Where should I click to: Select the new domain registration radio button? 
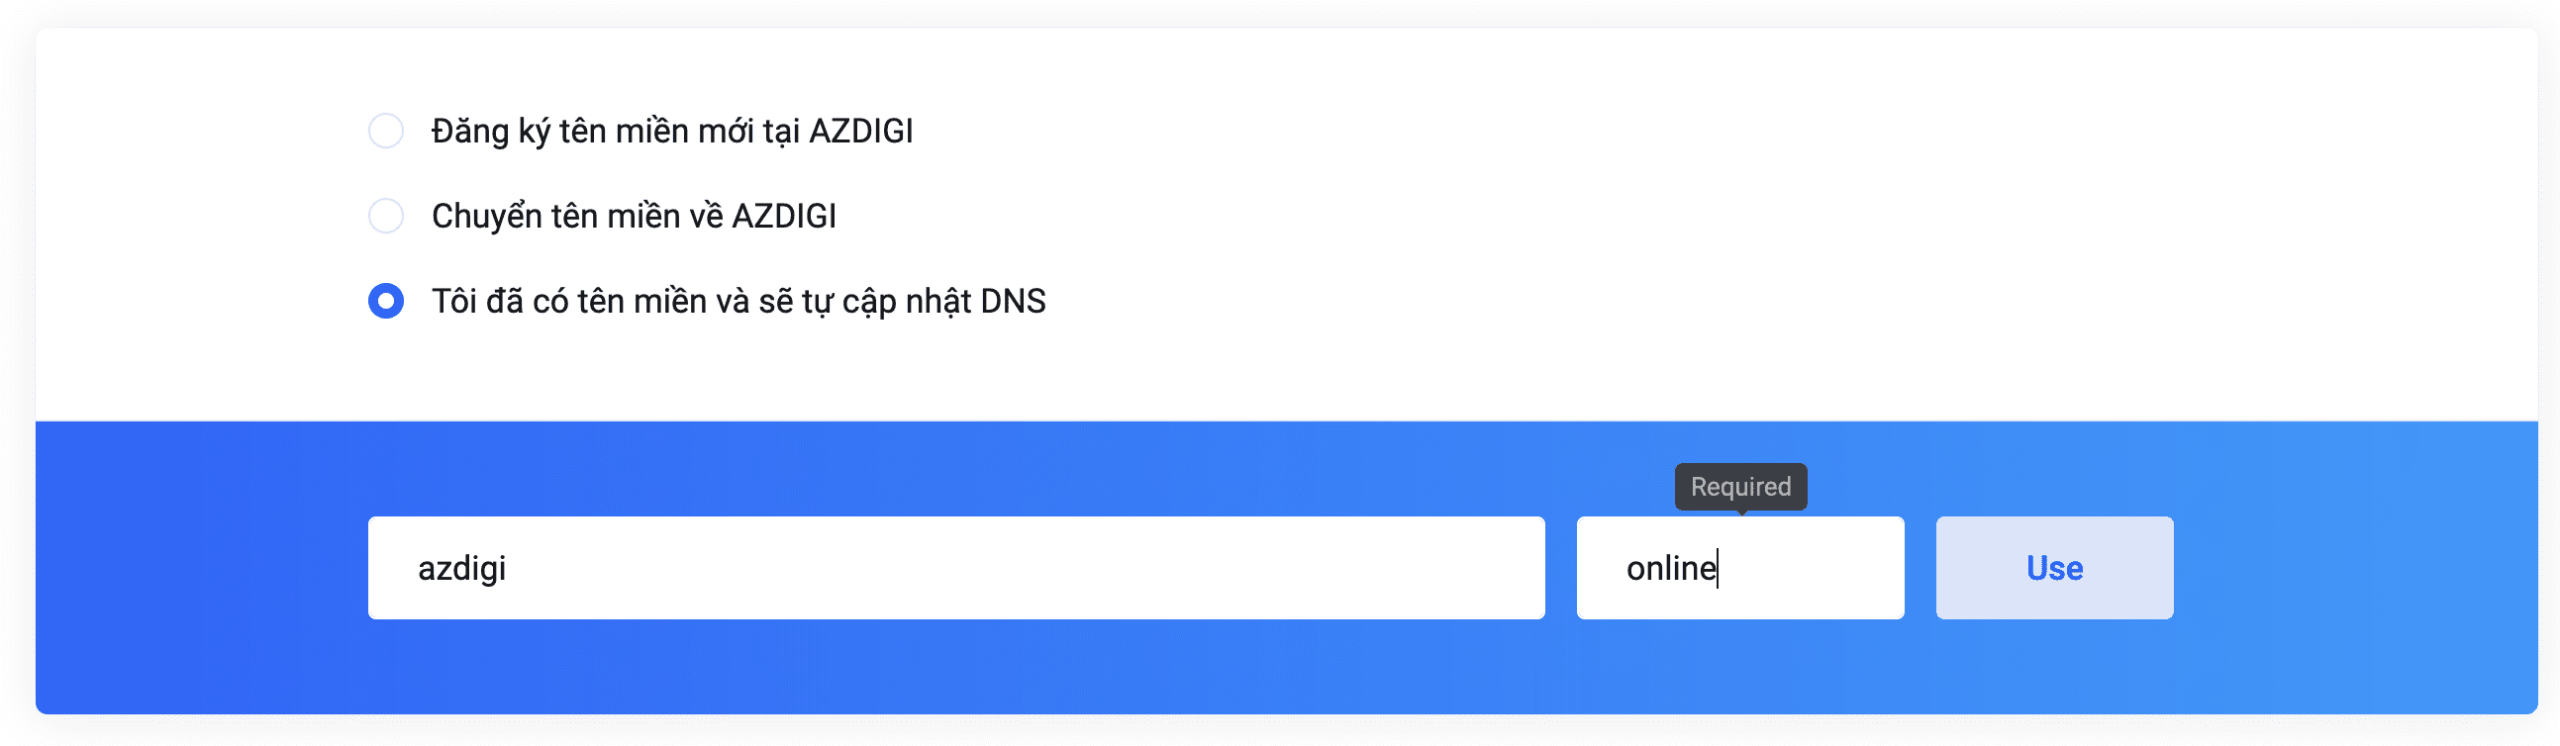tap(386, 131)
